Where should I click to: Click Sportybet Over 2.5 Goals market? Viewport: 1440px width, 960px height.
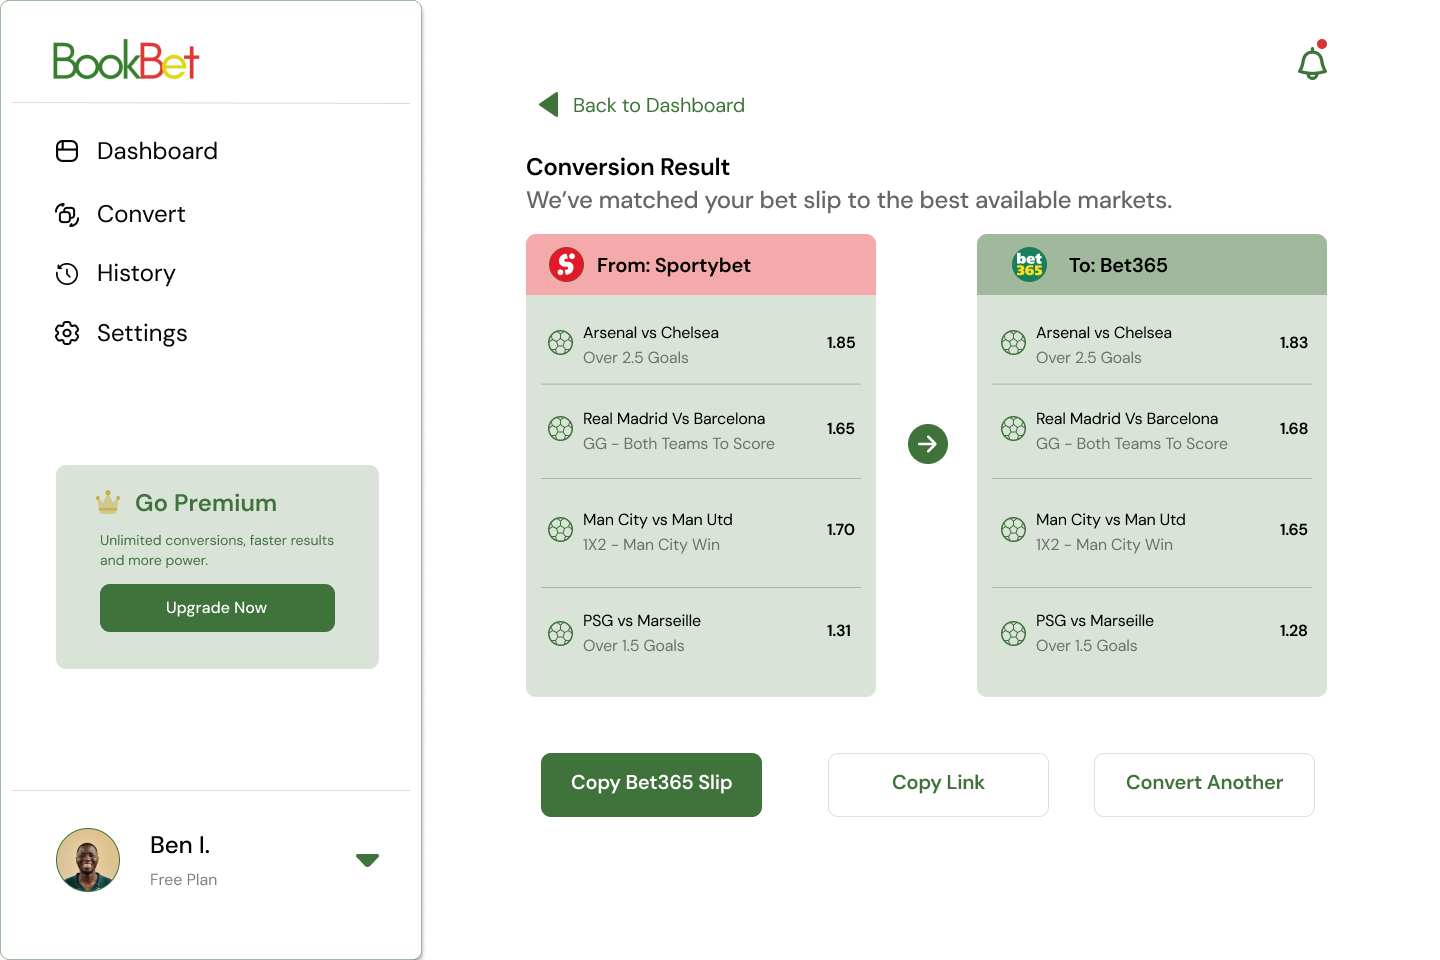coord(636,358)
